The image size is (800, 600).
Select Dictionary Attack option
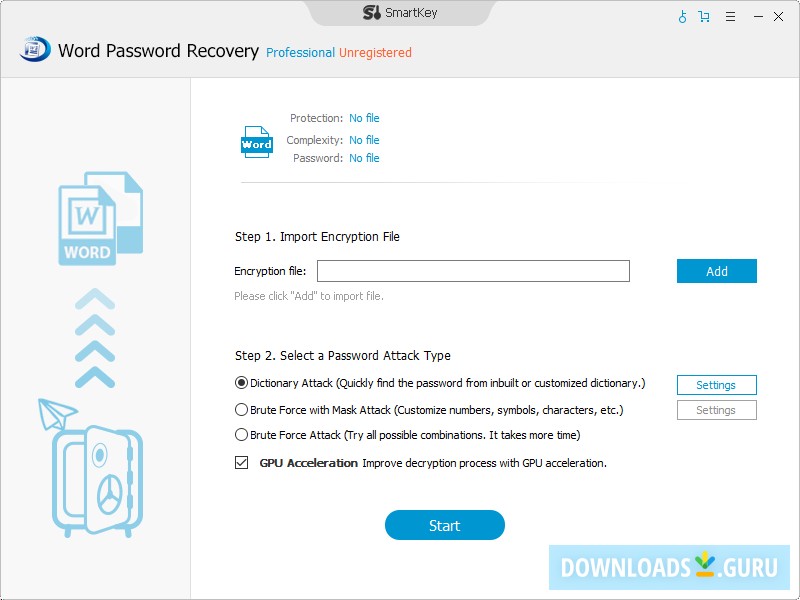coord(240,383)
